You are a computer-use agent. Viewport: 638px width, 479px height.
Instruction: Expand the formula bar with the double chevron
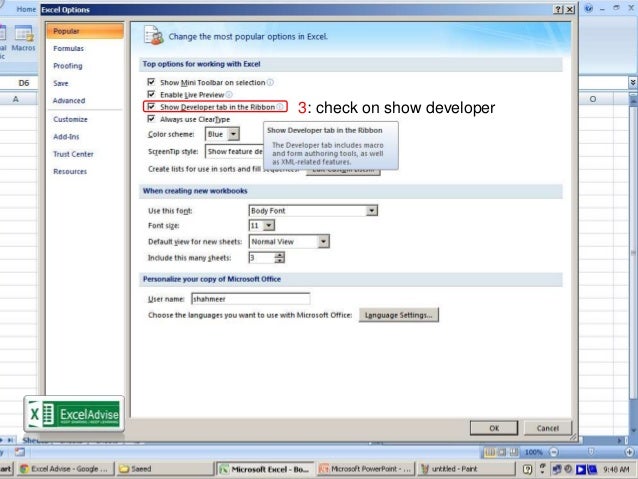click(633, 83)
